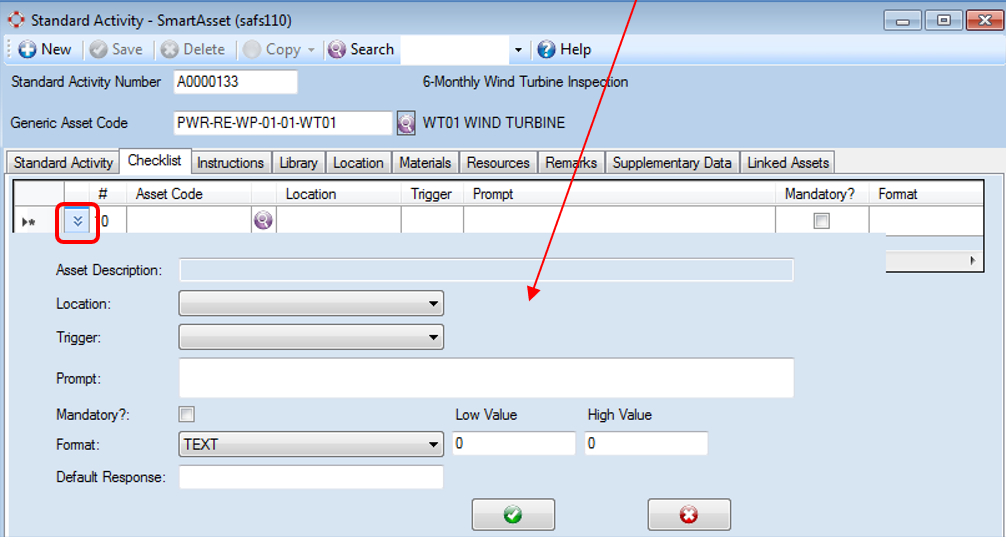The image size is (1006, 537).
Task: Click the Copy toolbar button
Action: (273, 49)
